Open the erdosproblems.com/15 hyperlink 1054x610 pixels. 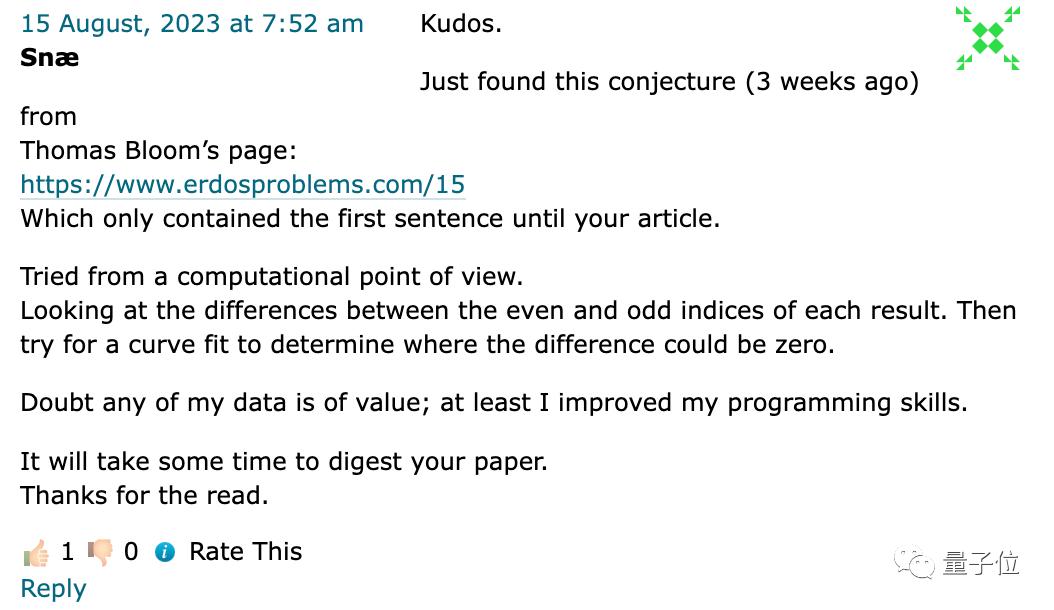242,184
